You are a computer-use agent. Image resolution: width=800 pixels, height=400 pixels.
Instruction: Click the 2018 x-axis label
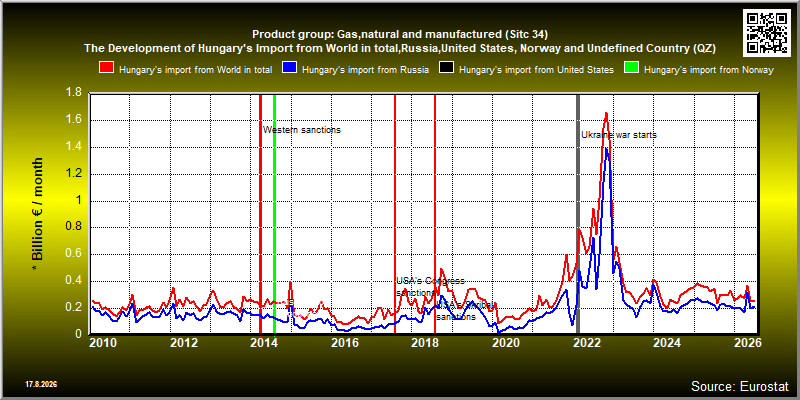coord(424,343)
